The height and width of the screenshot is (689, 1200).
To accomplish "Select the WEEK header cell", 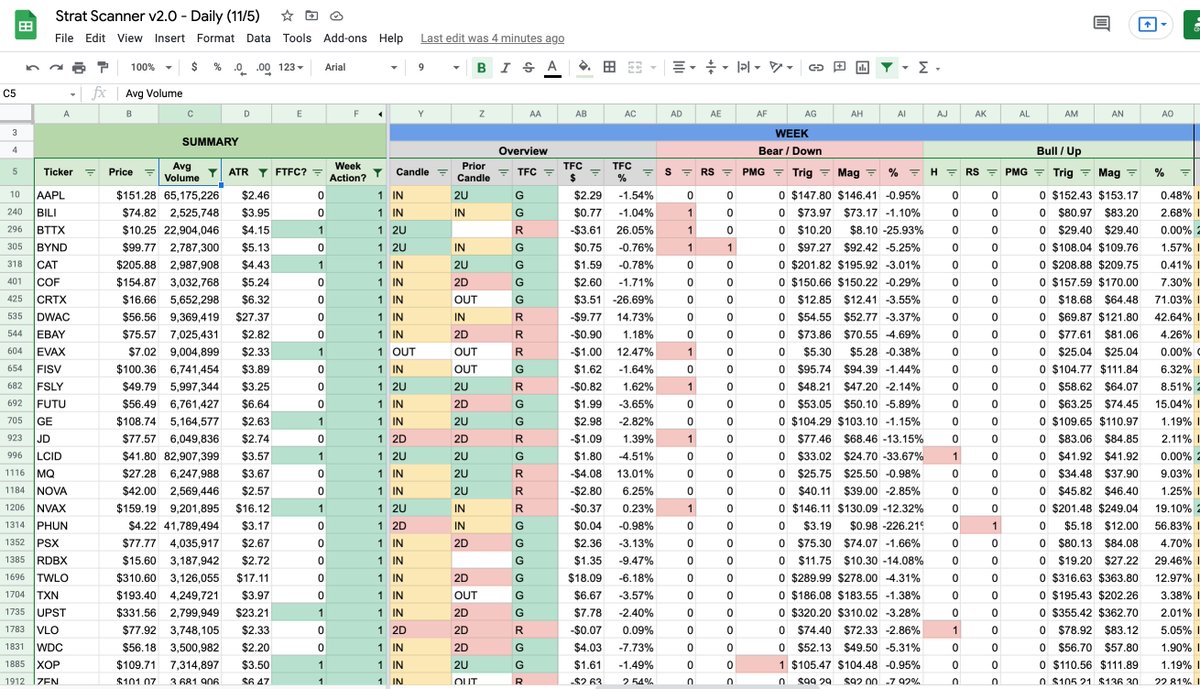I will [x=792, y=133].
